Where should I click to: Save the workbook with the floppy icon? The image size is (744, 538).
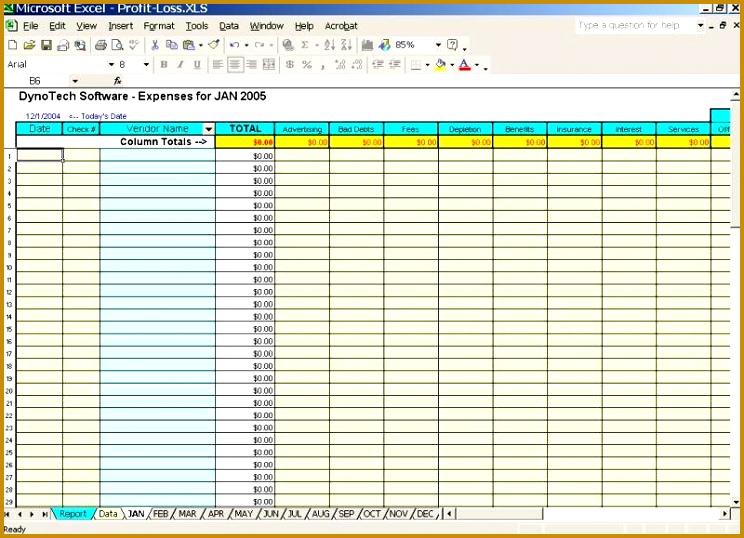pyautogui.click(x=46, y=45)
